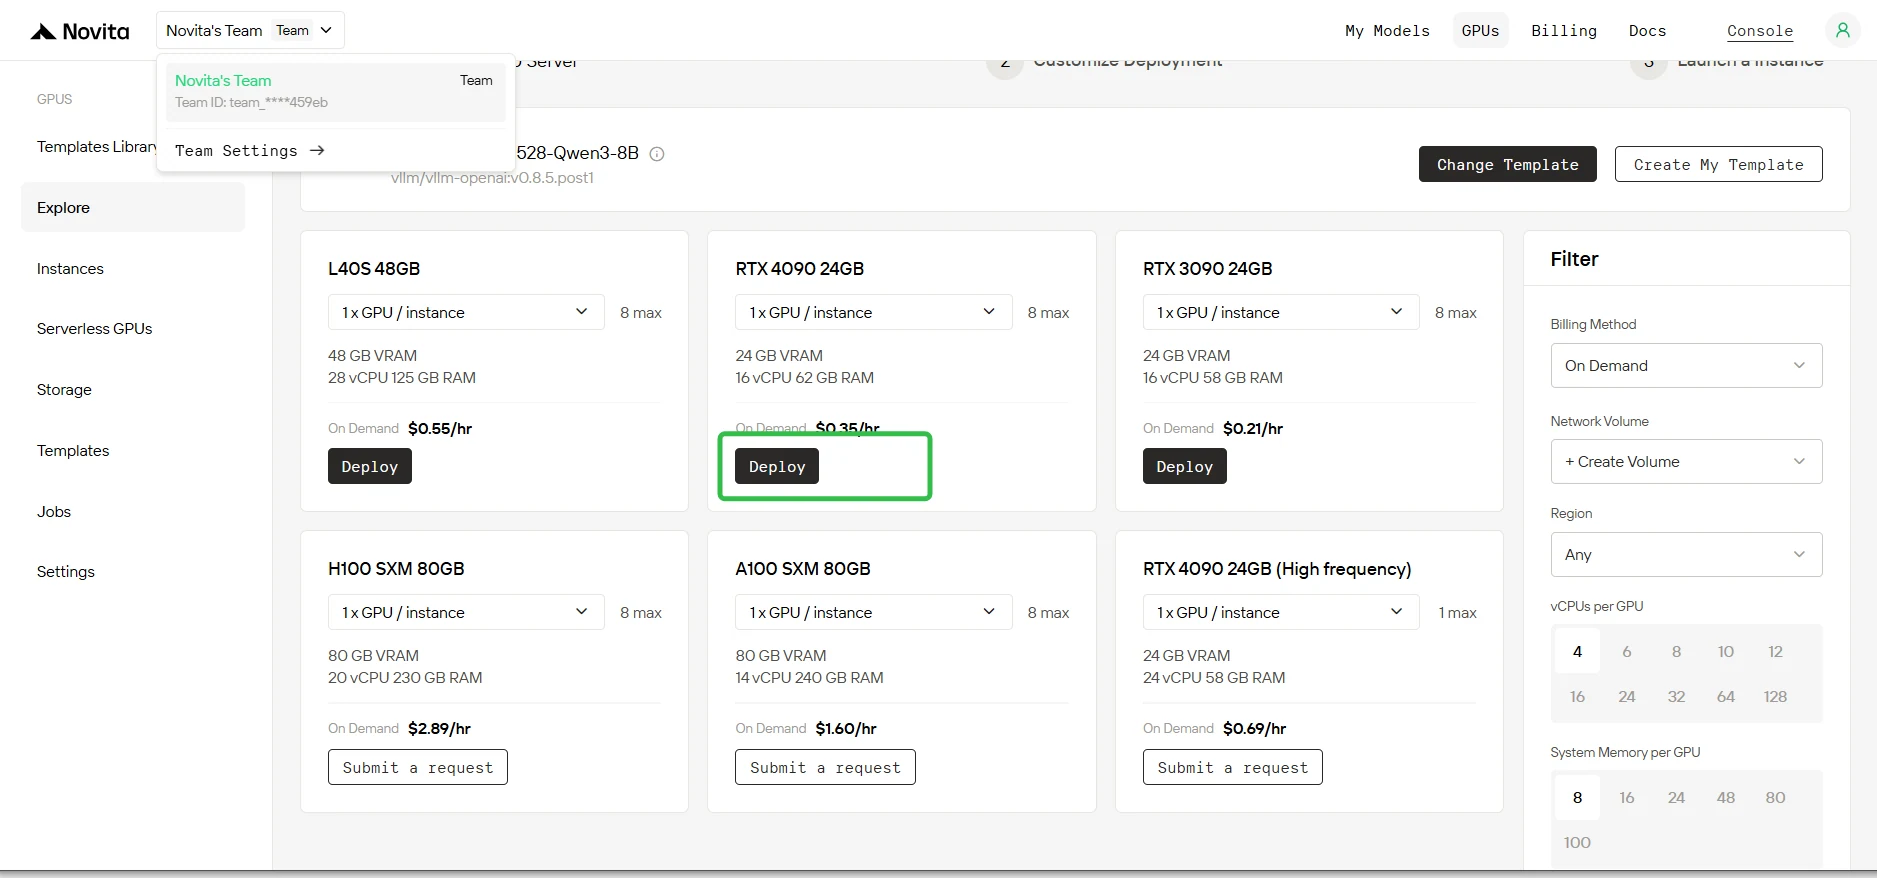Open Storage in the sidebar
The image size is (1877, 878).
(x=64, y=390)
